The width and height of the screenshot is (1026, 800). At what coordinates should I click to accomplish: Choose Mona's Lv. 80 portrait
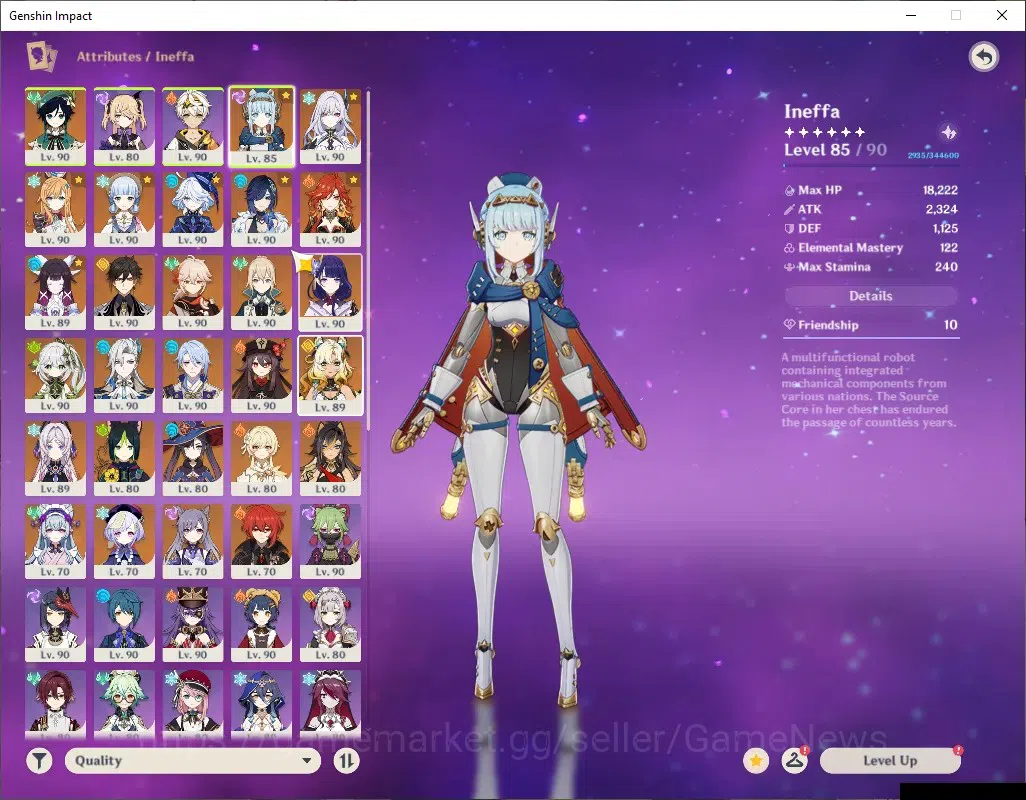pyautogui.click(x=193, y=459)
